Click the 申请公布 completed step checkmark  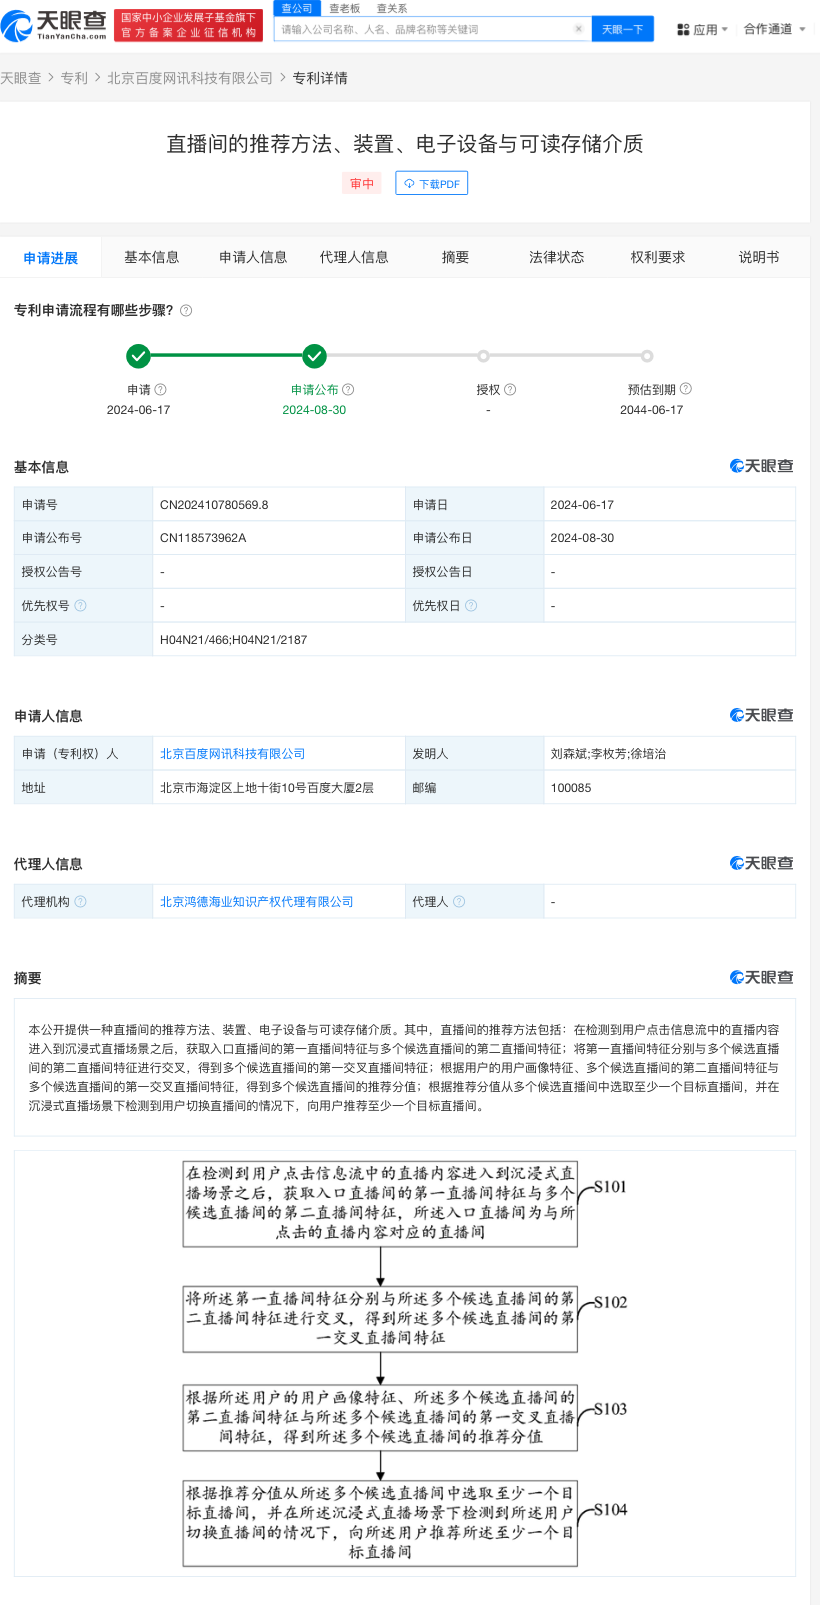click(x=314, y=355)
